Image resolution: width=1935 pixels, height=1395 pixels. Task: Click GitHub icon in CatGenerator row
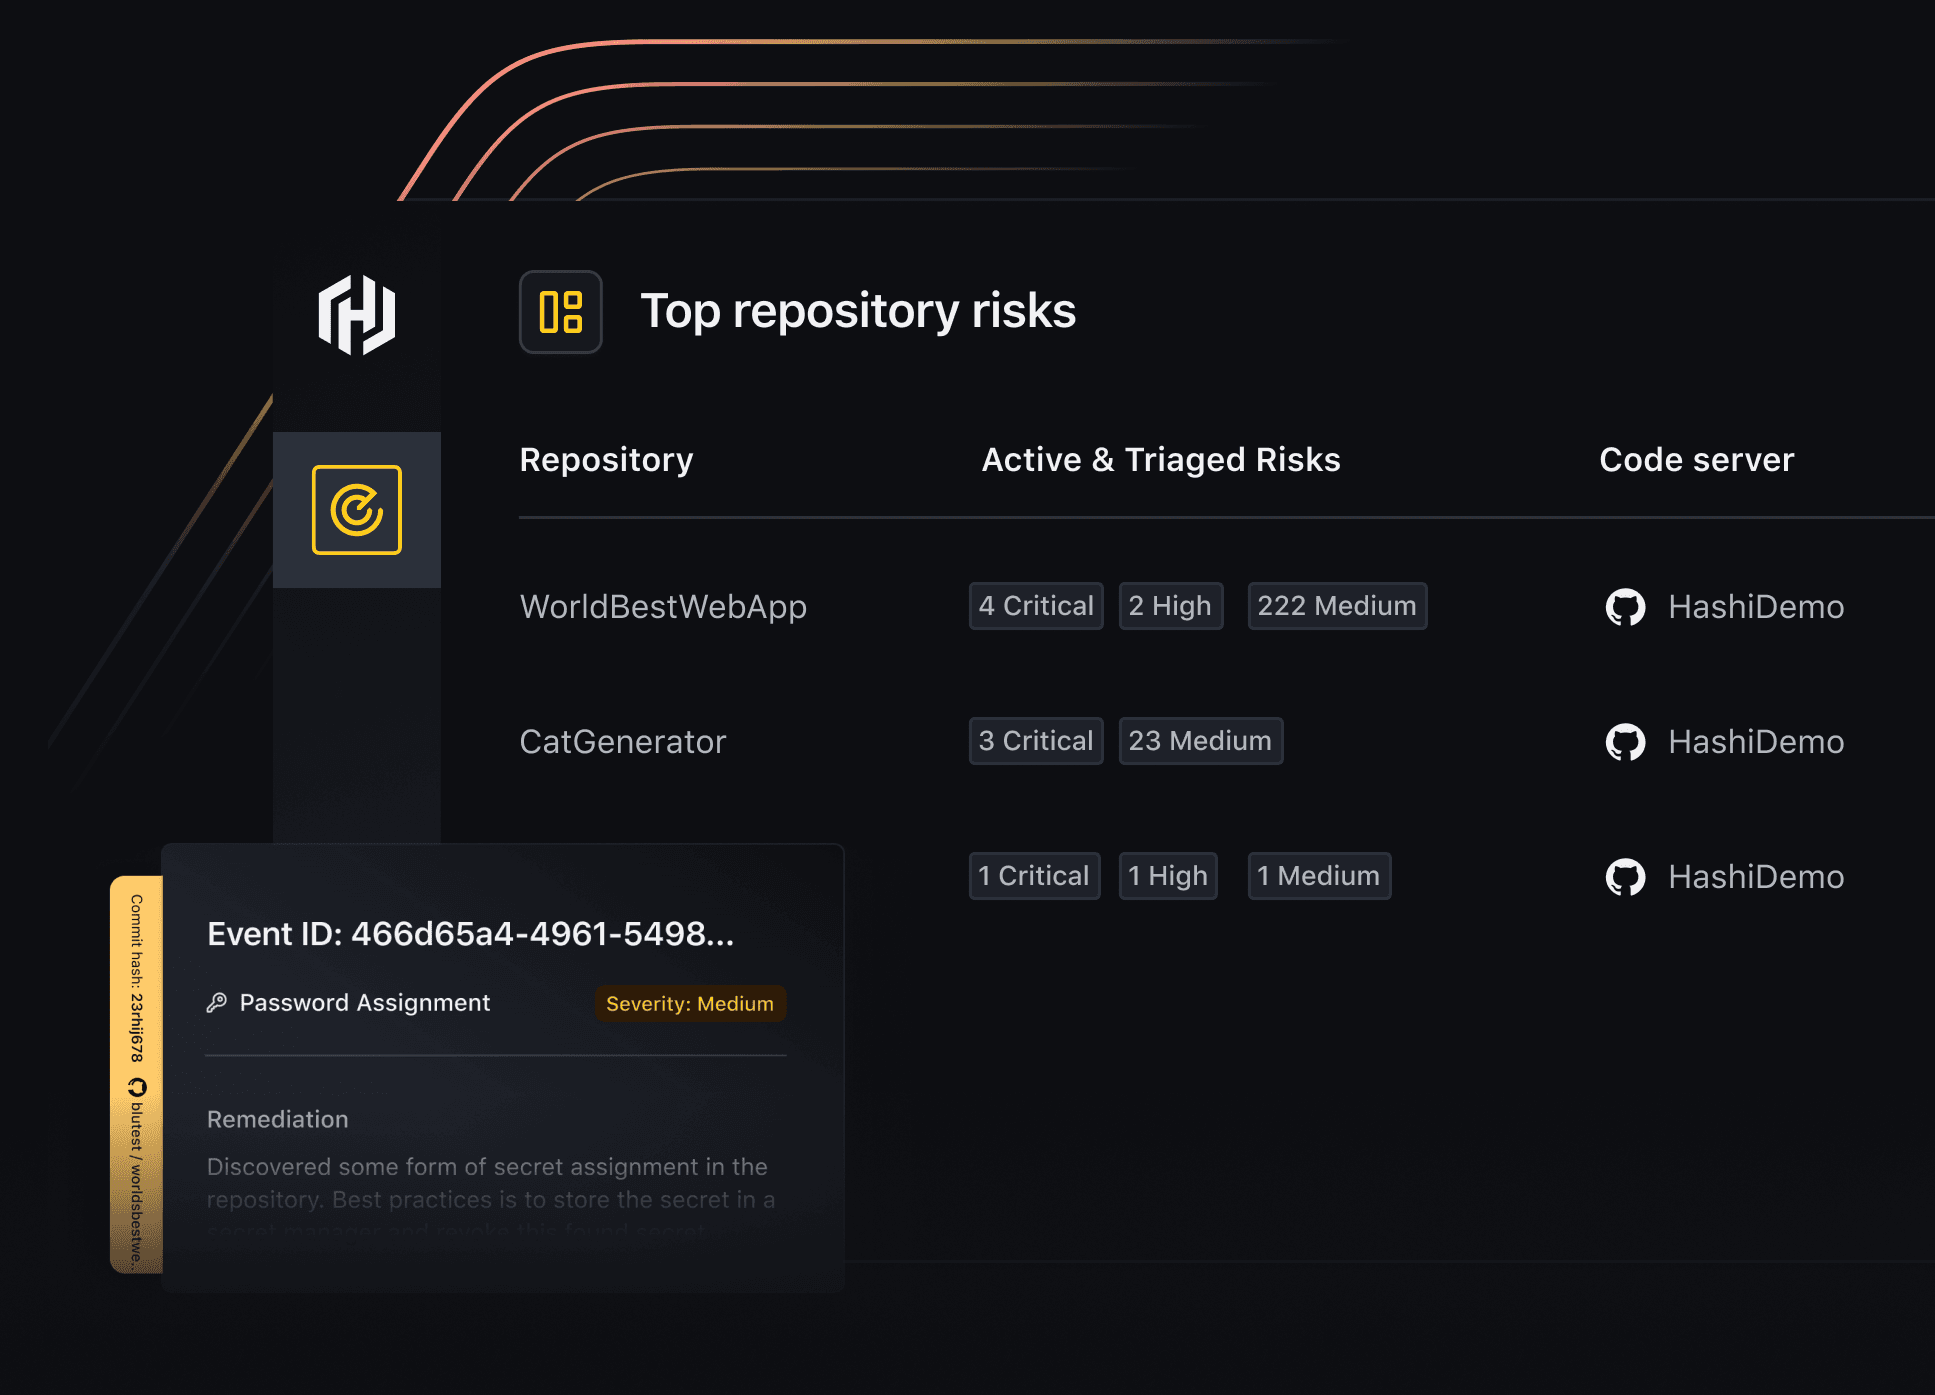click(1625, 742)
